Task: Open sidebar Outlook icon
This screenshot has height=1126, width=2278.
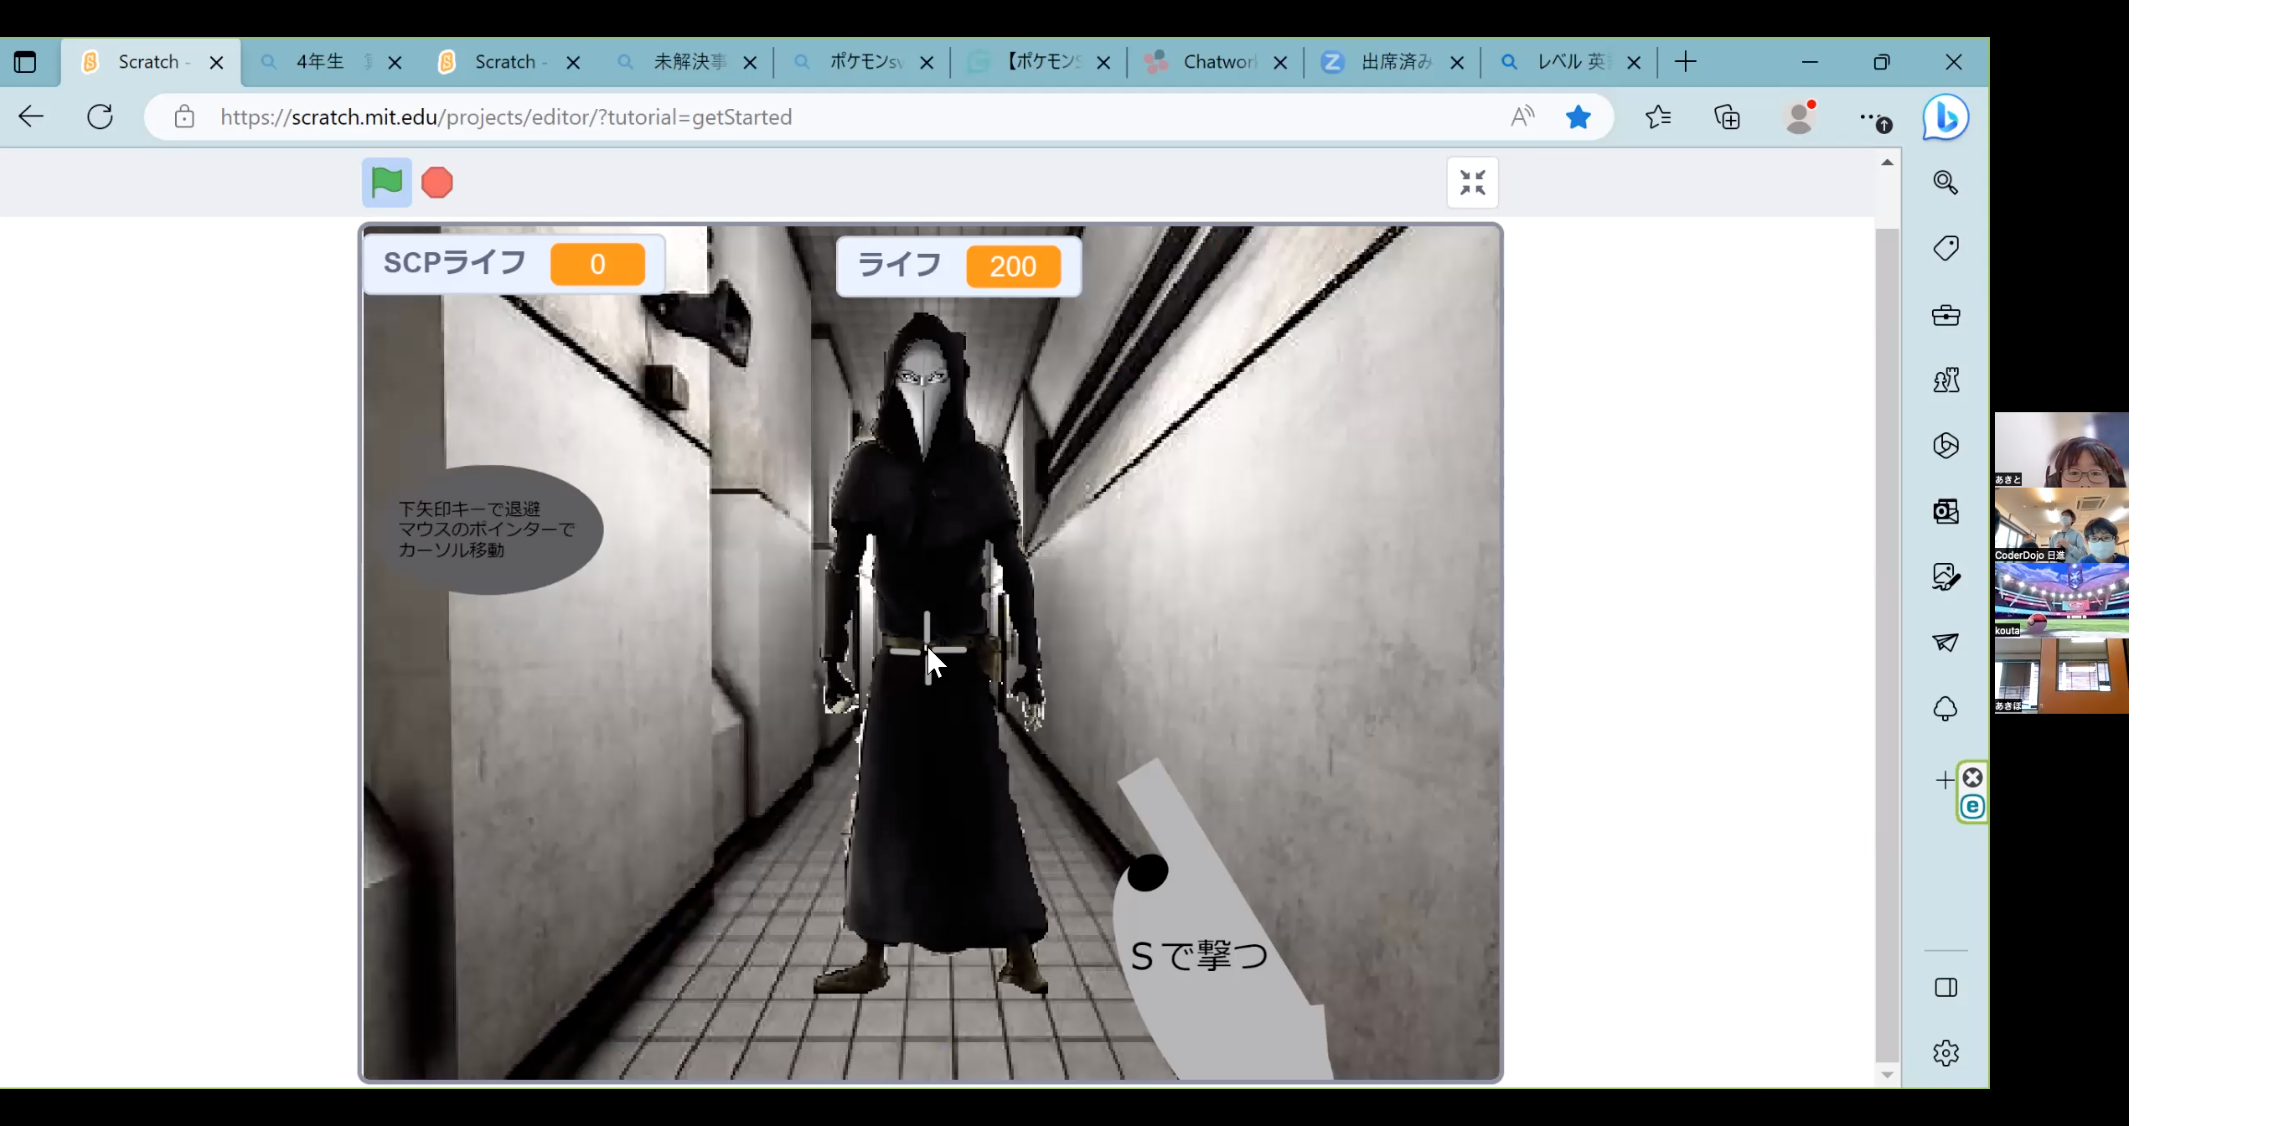Action: pos(1945,511)
